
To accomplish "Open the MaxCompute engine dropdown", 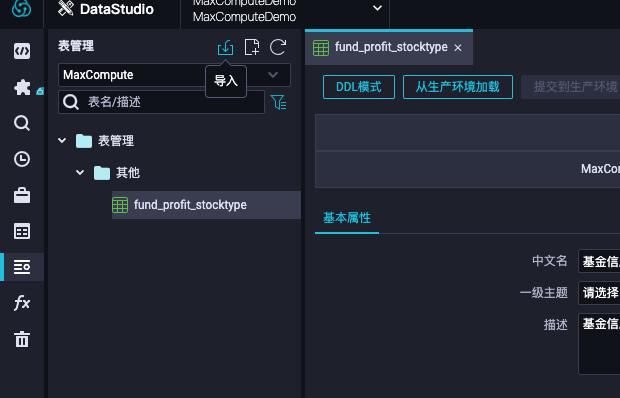I will pos(174,75).
